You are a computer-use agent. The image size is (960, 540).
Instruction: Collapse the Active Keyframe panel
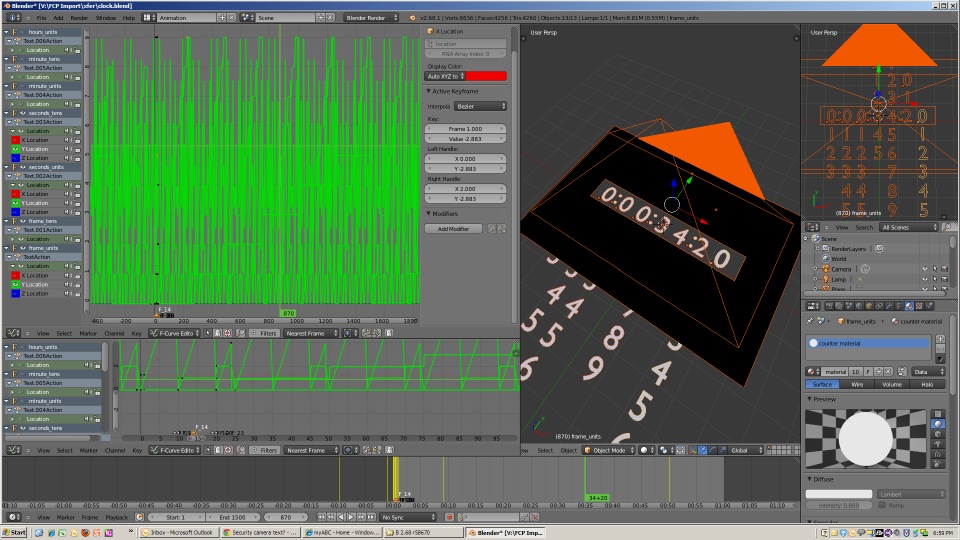pos(429,91)
